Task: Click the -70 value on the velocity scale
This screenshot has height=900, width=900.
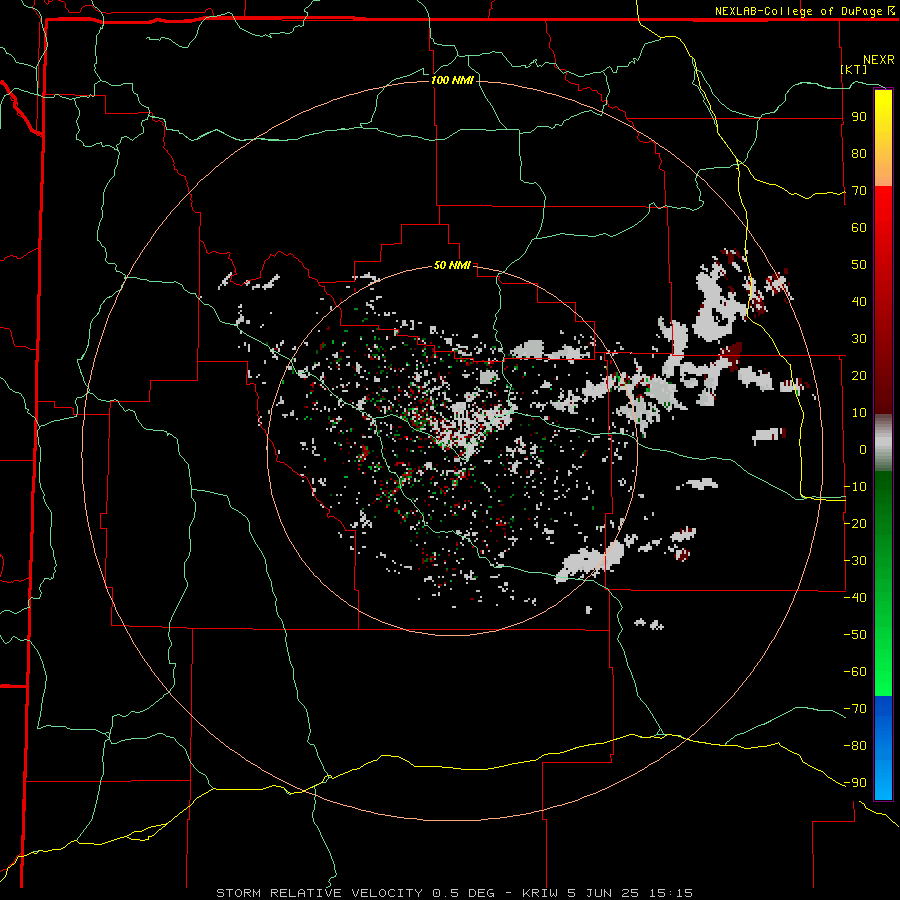Action: 855,708
